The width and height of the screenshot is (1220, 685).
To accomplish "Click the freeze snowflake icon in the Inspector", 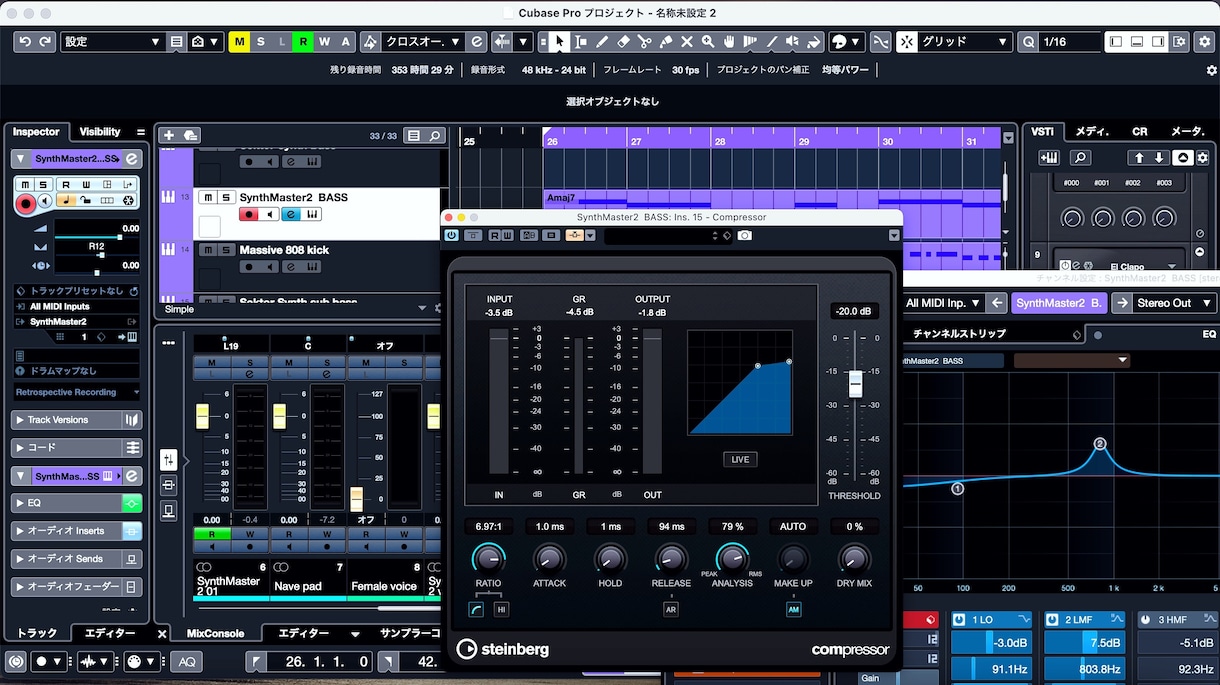I will pyautogui.click(x=127, y=201).
